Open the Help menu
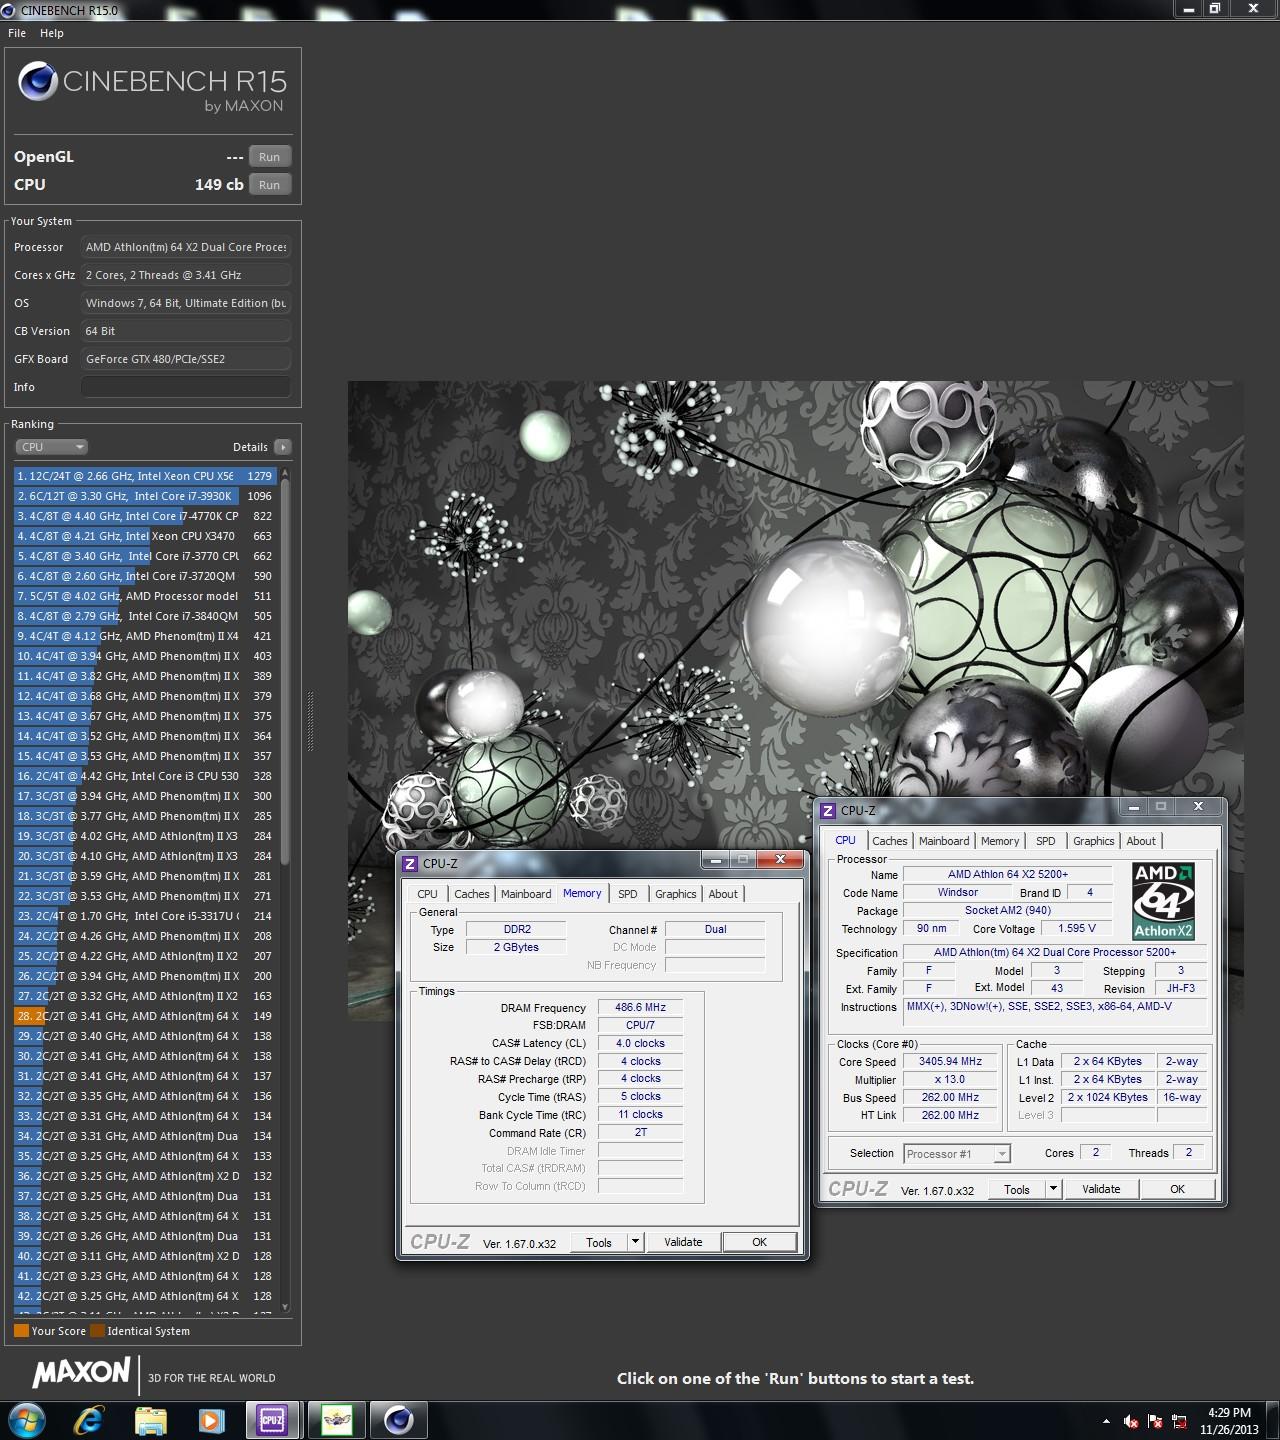 point(52,33)
